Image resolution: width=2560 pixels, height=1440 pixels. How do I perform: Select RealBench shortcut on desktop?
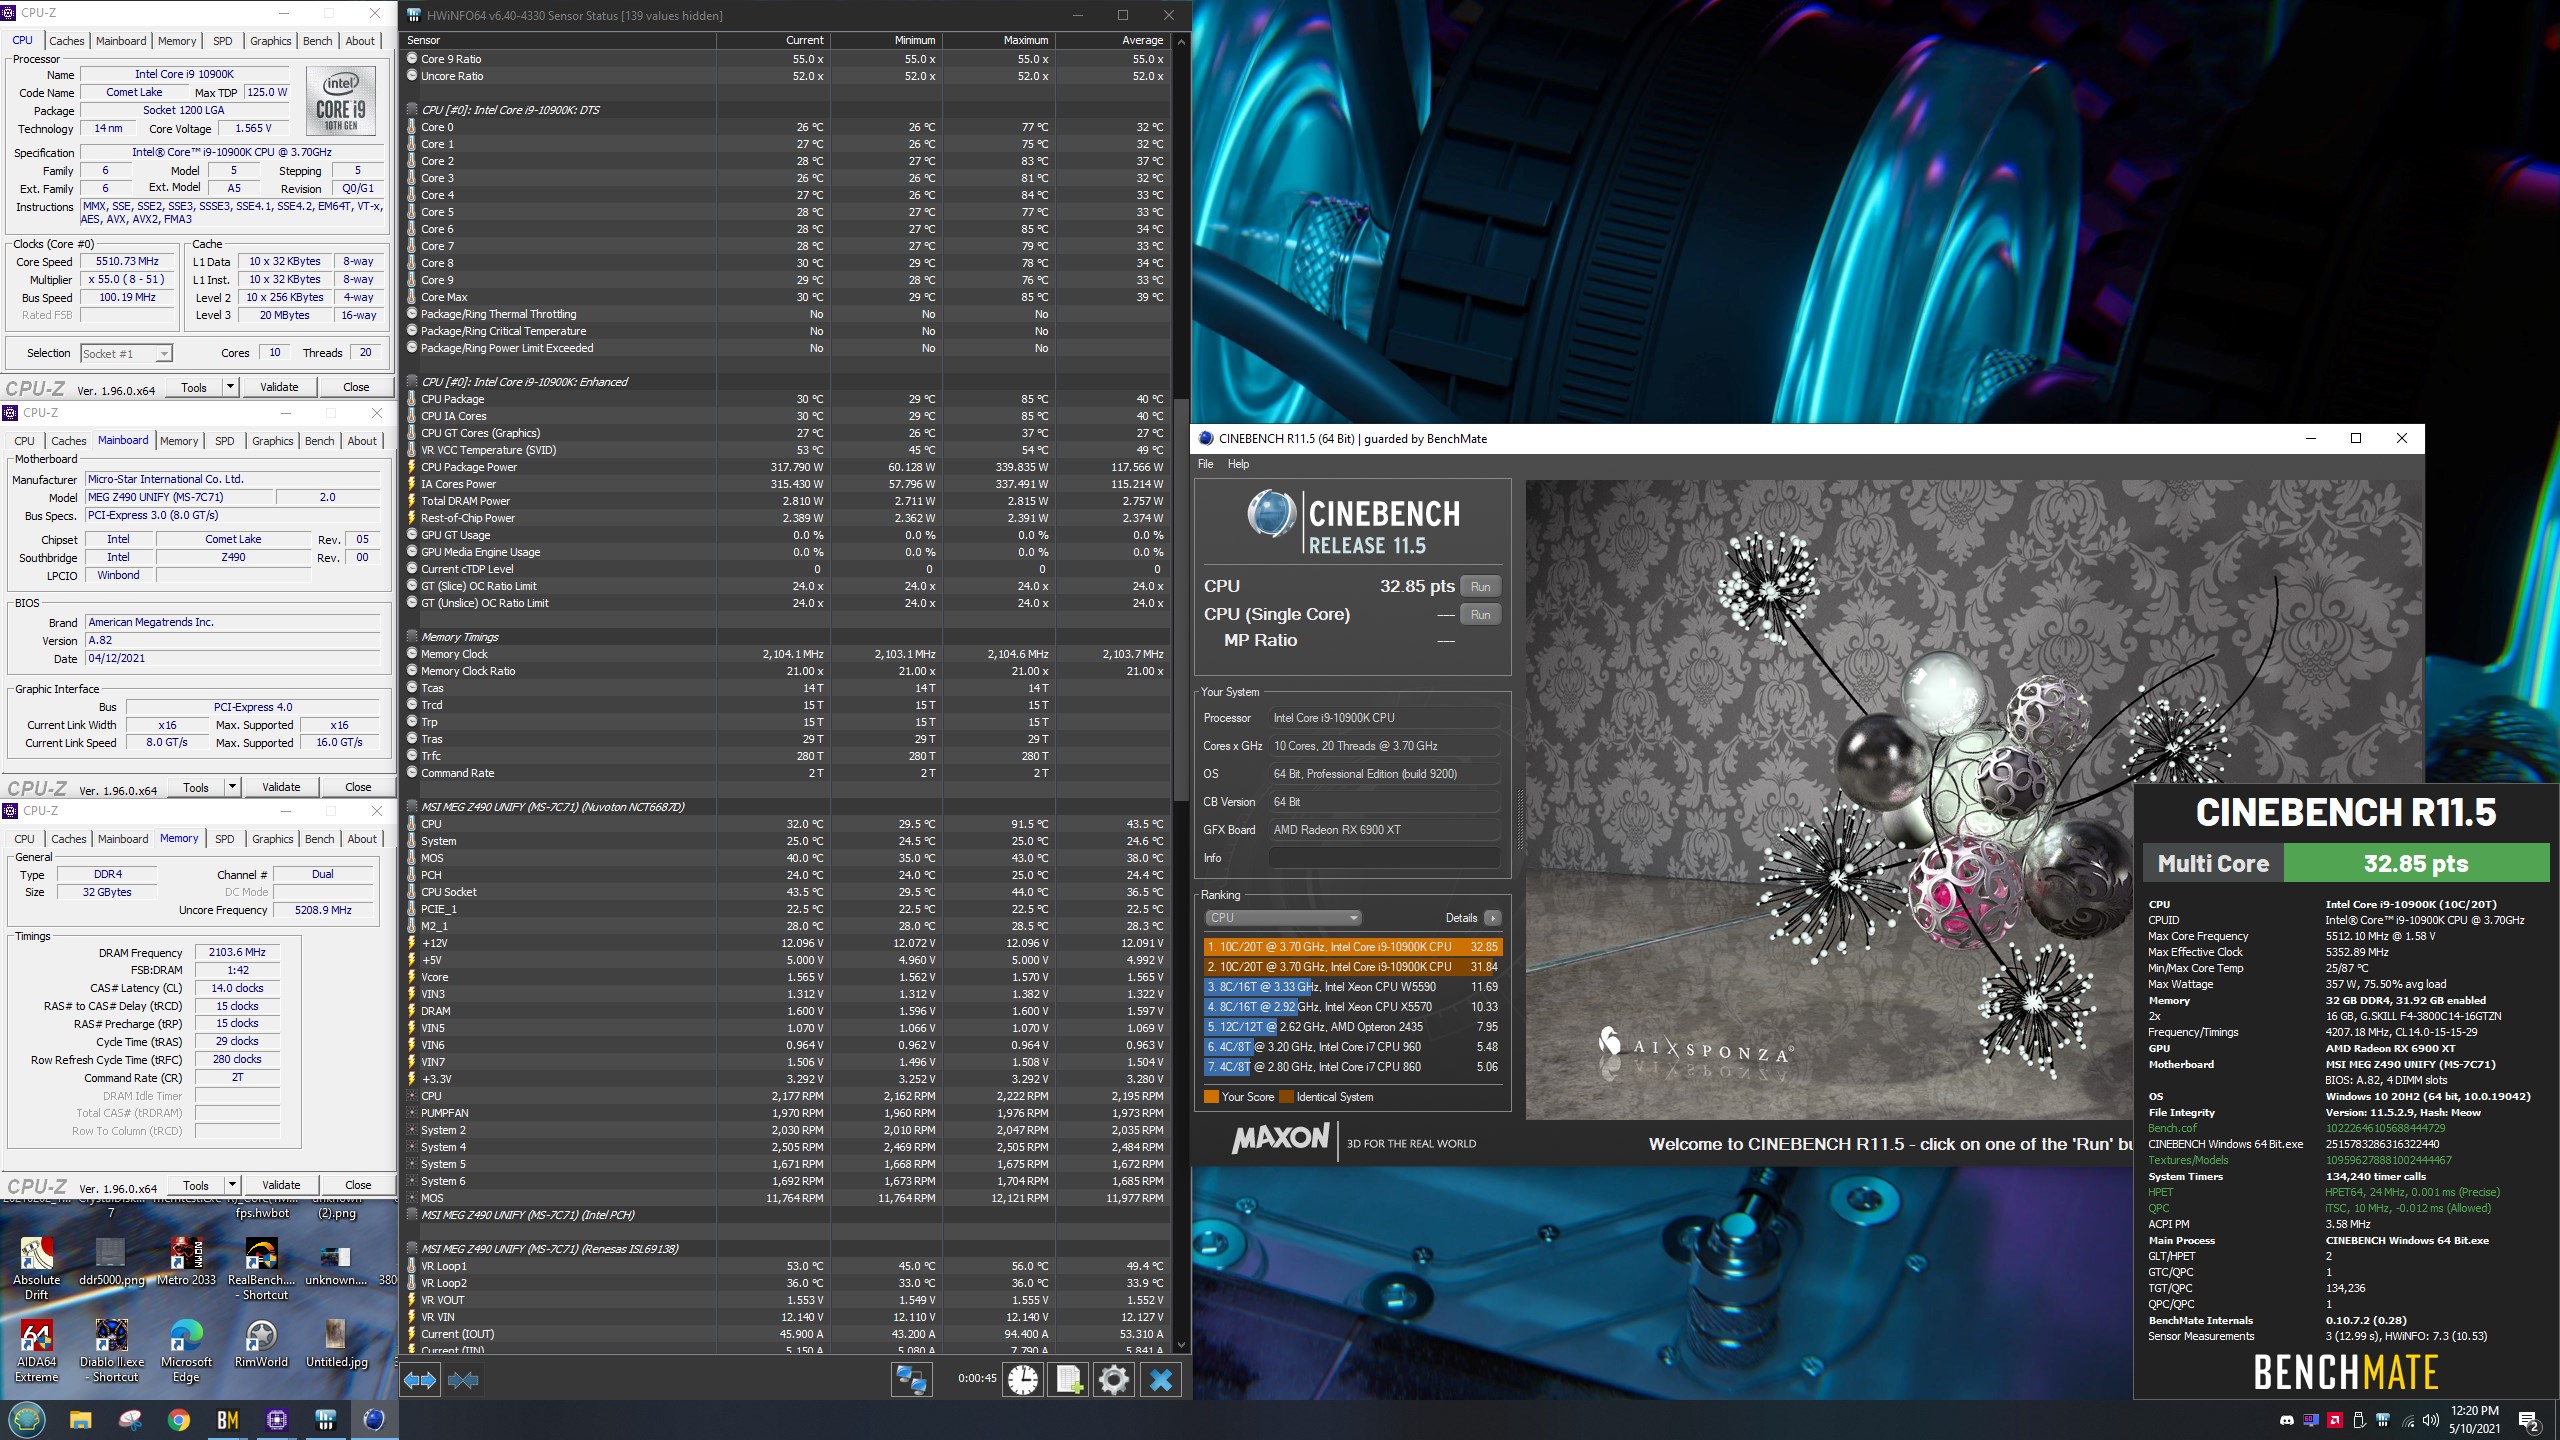[x=261, y=1268]
